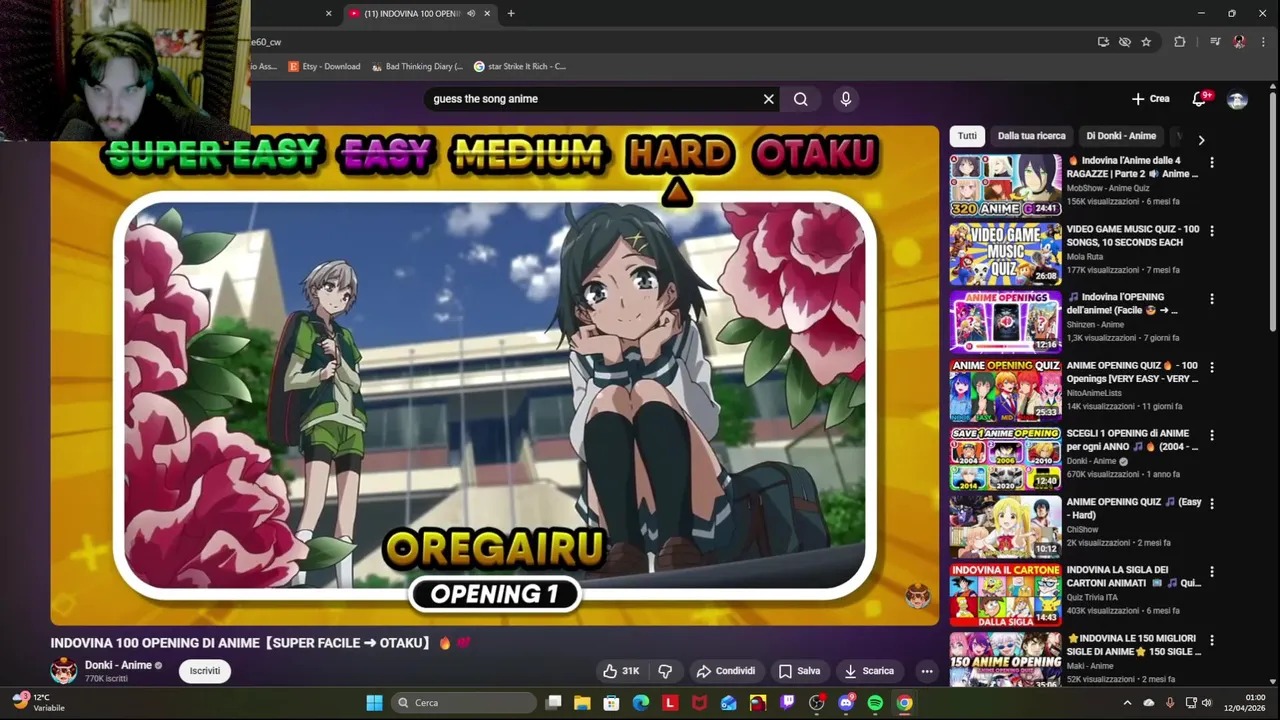Open the Video Game Music Quiz thumbnail
The height and width of the screenshot is (720, 1280).
click(1005, 253)
